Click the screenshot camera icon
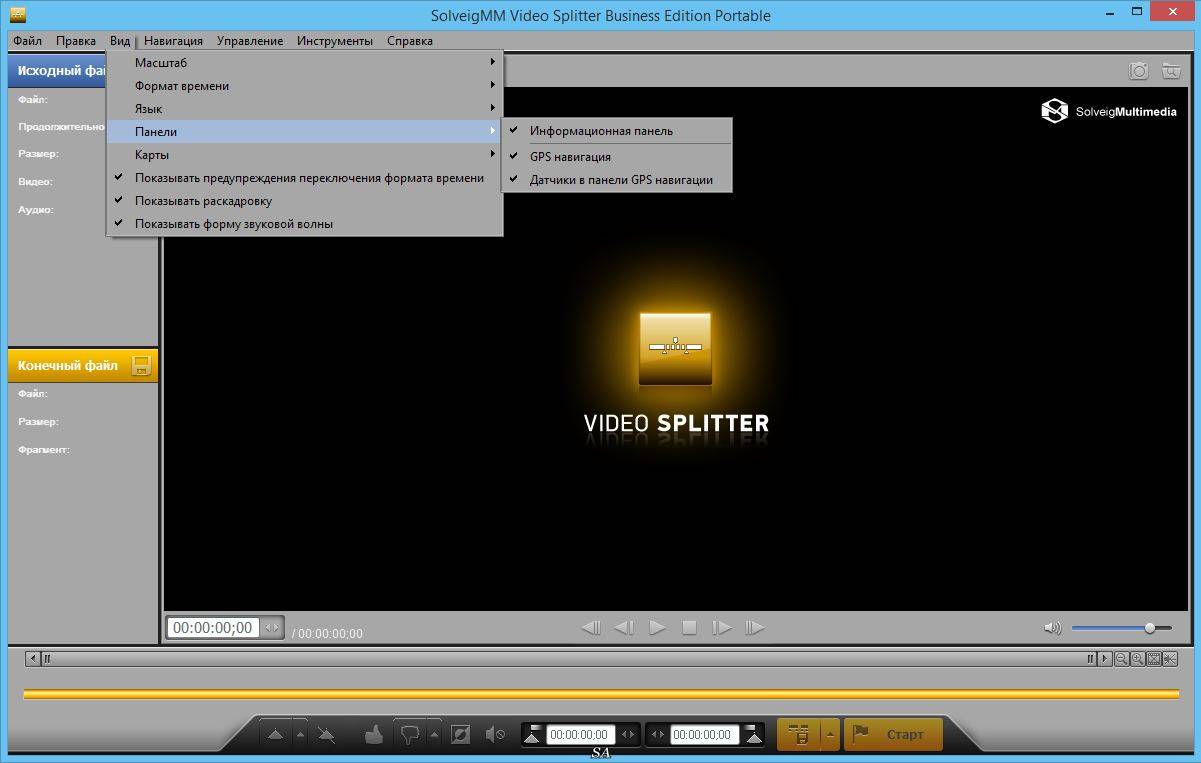Viewport: 1201px width, 763px height. click(x=1138, y=70)
